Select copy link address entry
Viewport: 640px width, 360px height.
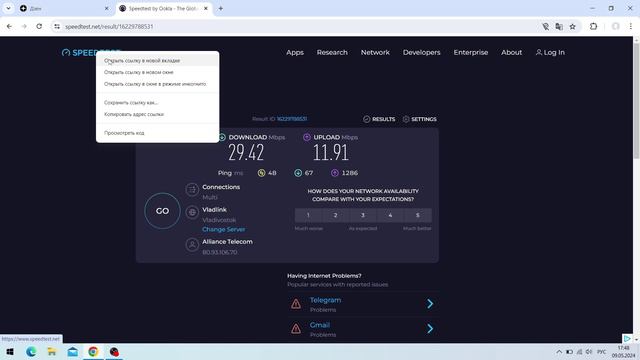[x=157, y=114]
